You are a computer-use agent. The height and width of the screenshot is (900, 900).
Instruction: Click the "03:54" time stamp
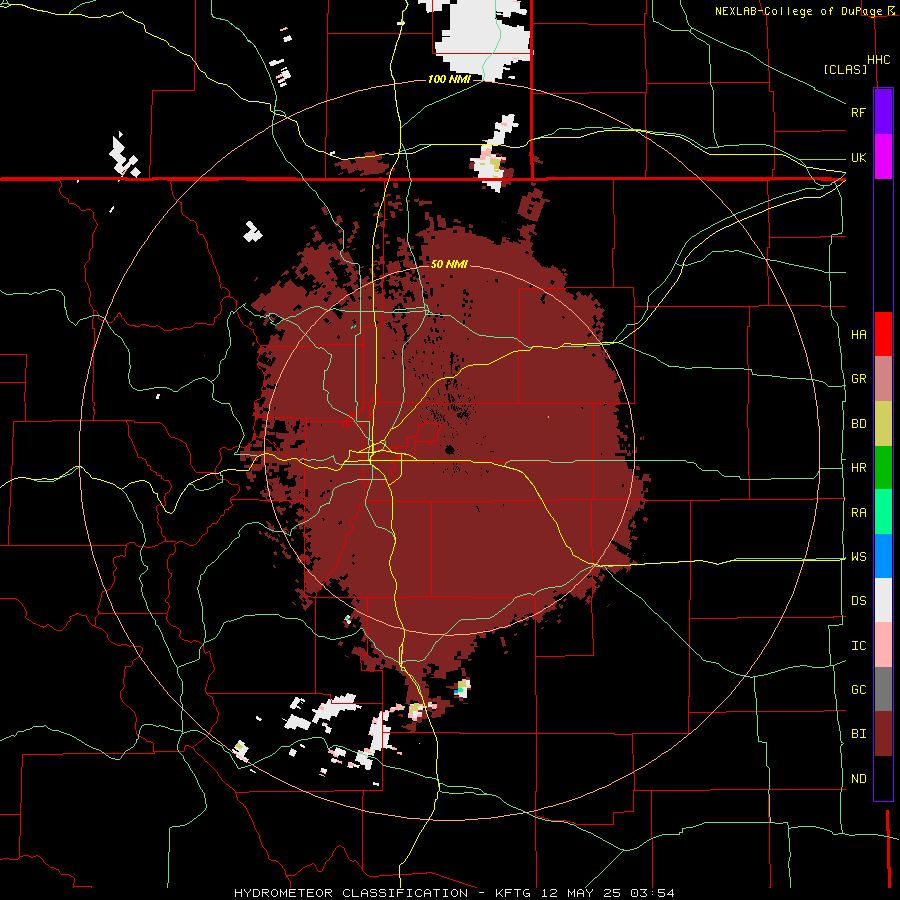point(651,893)
